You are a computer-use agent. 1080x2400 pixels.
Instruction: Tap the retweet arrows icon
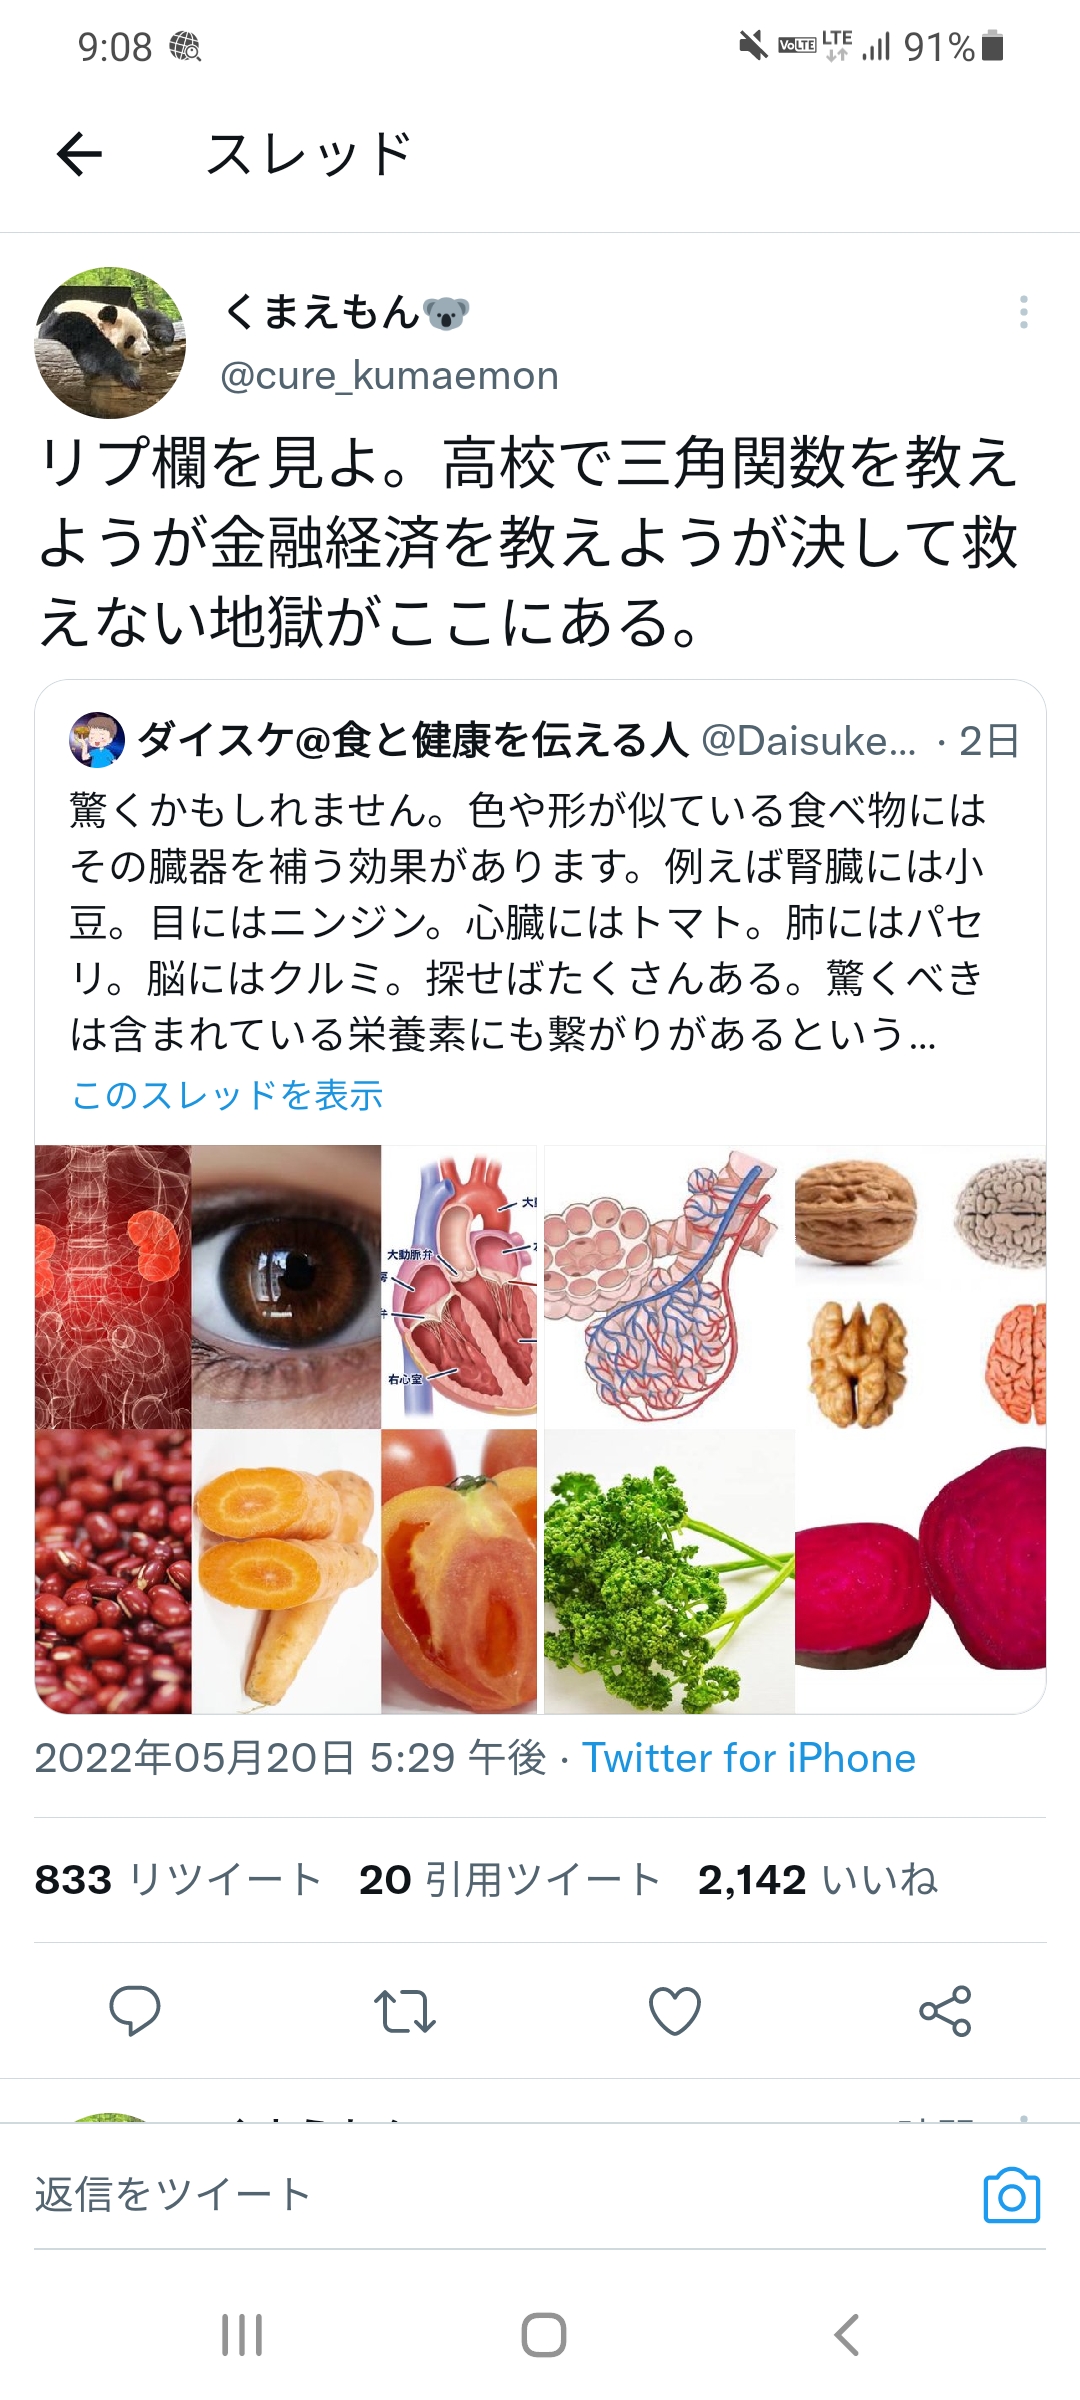[405, 2011]
